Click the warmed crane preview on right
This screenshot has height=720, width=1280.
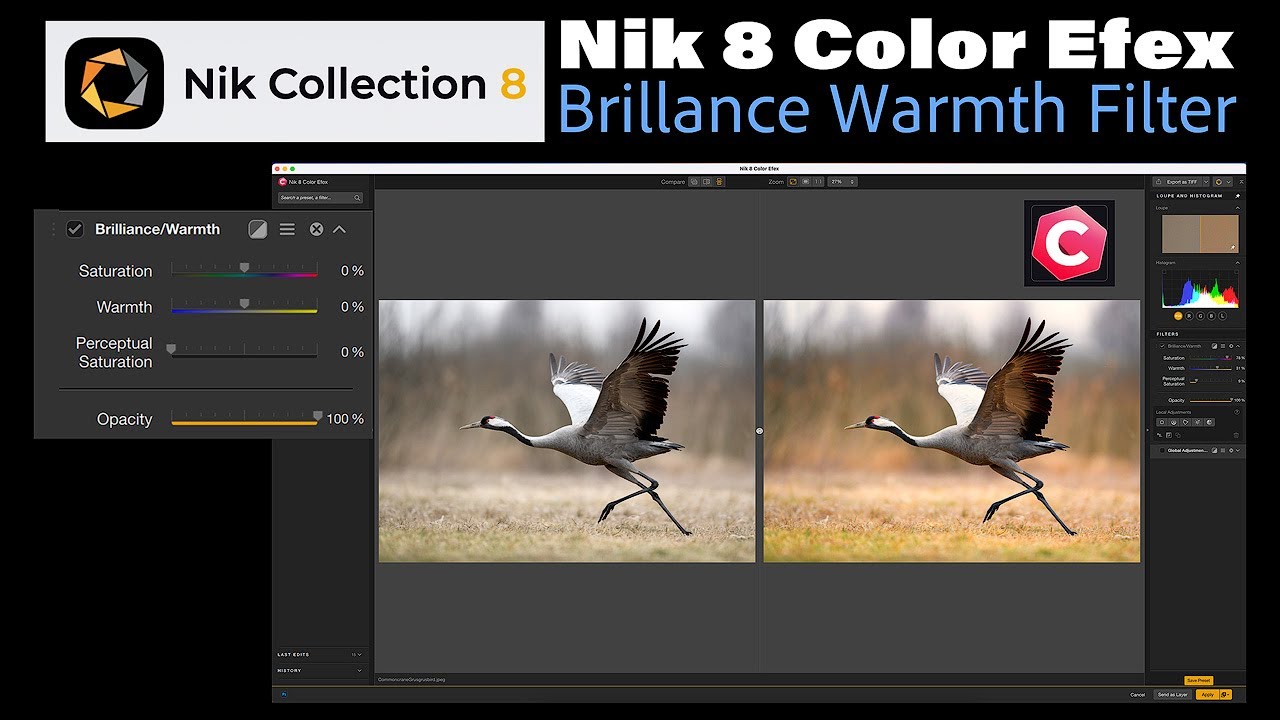(x=952, y=431)
